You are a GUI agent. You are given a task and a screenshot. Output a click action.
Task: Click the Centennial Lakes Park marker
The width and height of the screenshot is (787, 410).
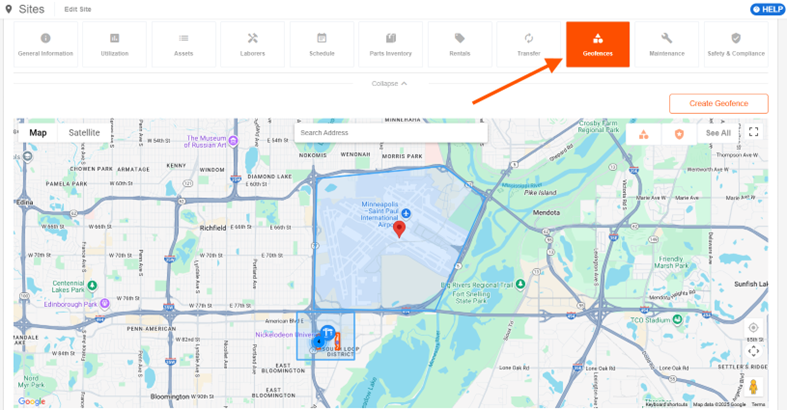point(92,286)
